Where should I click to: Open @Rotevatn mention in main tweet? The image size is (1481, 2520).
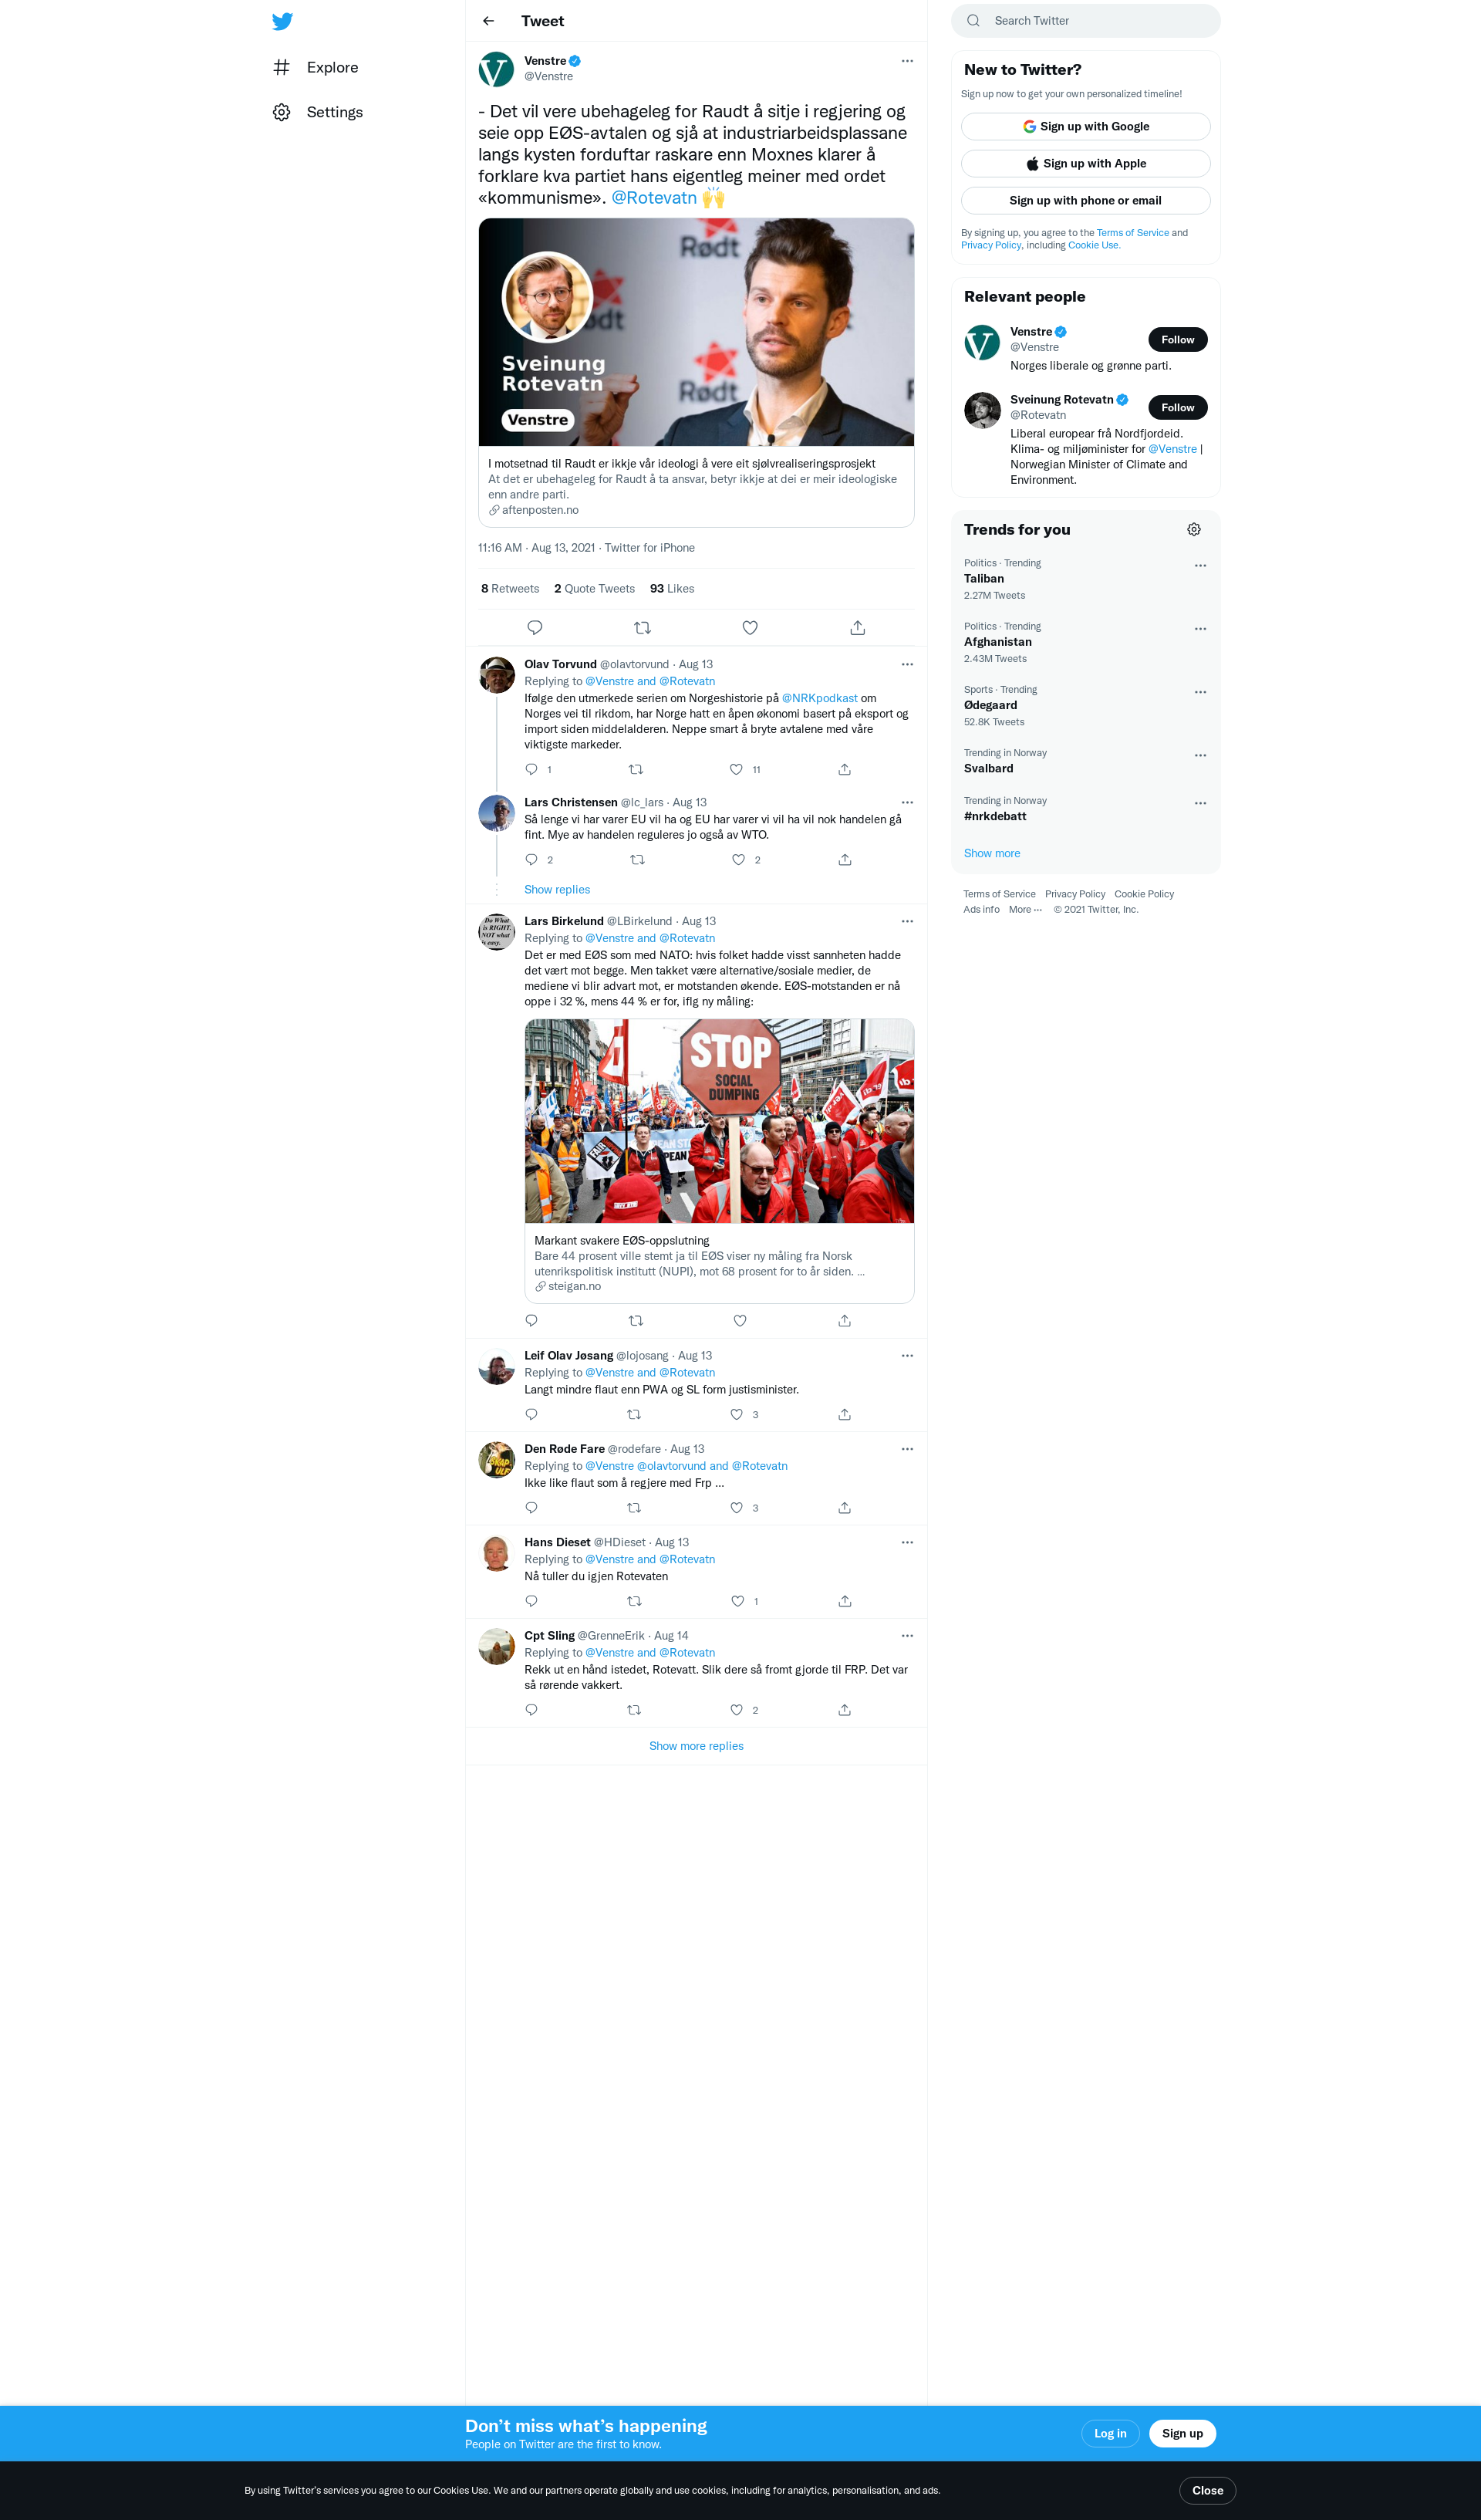coord(654,198)
